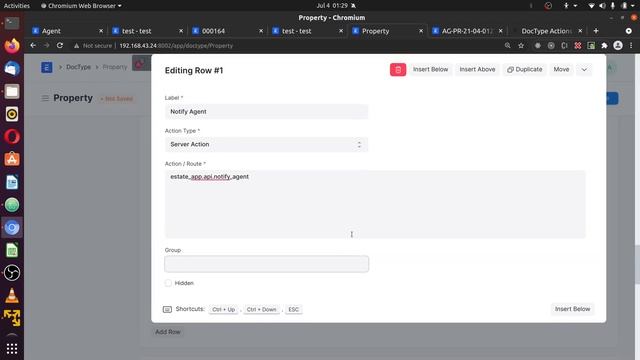Open LibreOffice Calc from the dock
Viewport: 640px width, 360px height.
click(12, 250)
